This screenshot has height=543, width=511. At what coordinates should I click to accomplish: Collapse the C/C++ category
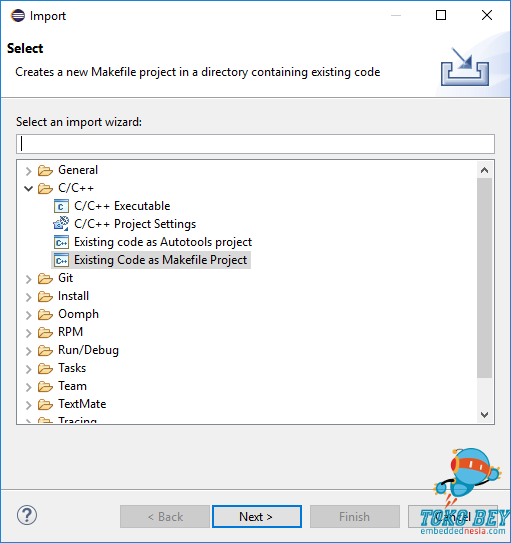pos(28,188)
